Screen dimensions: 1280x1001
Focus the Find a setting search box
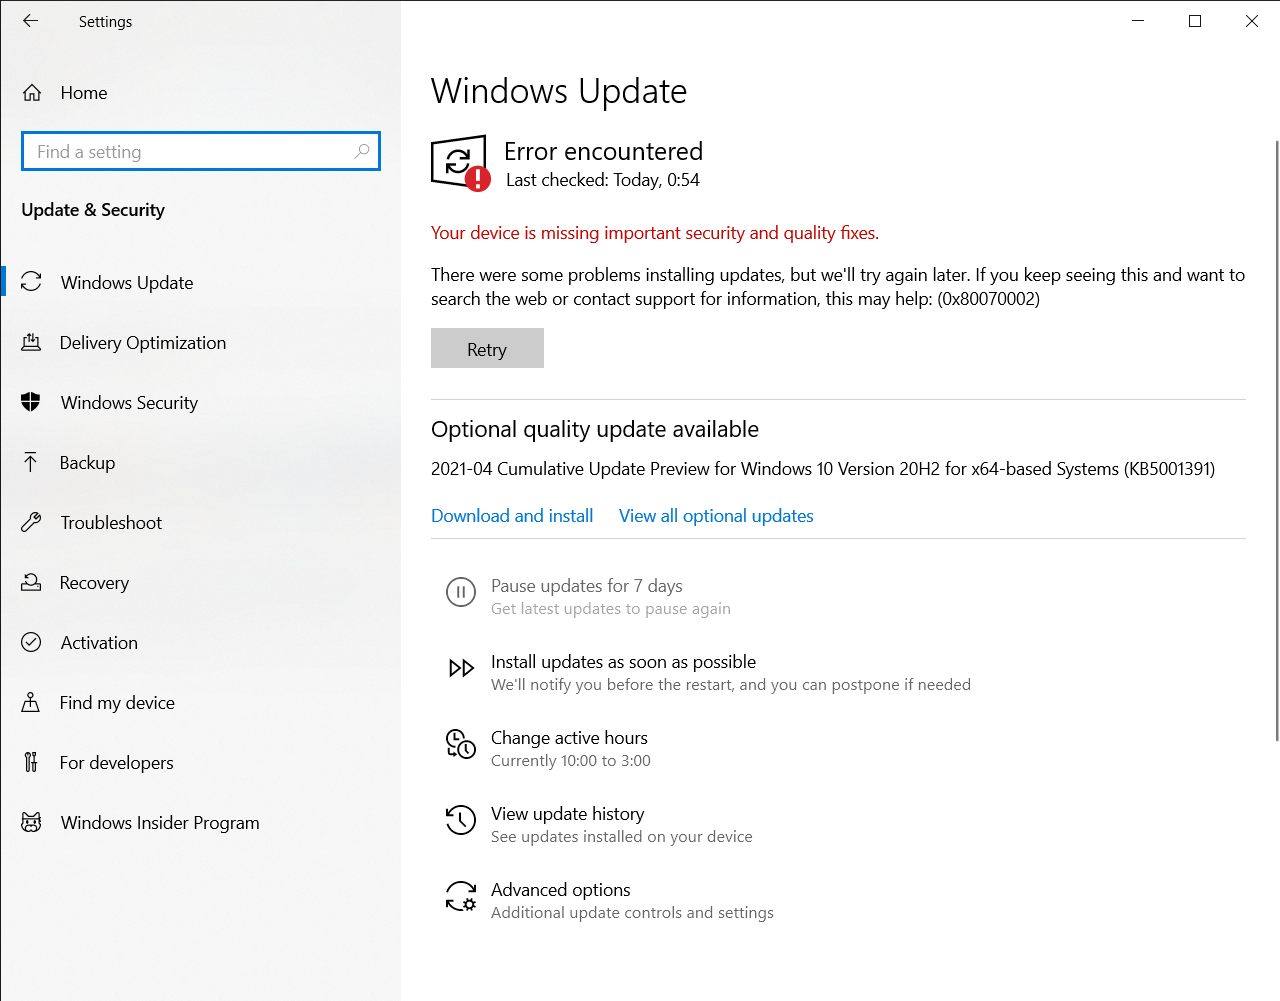coord(201,151)
